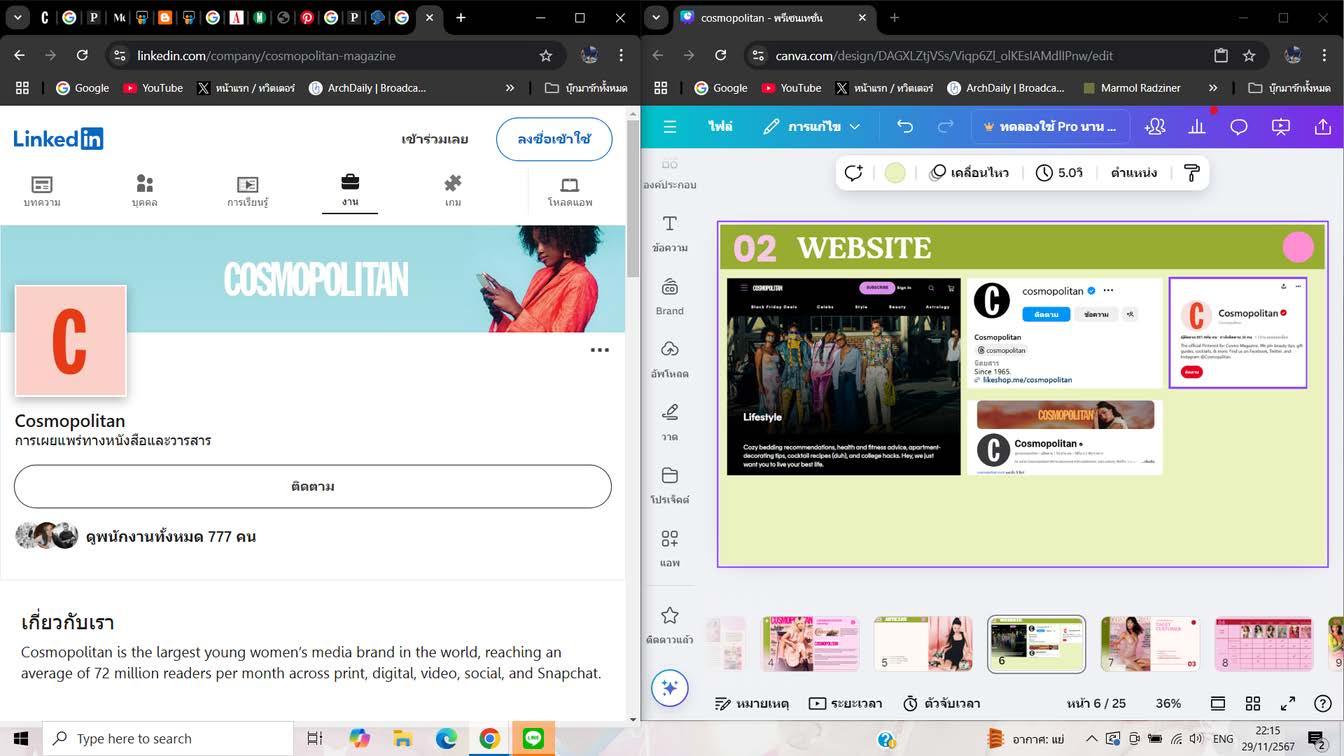Bookmark the Canva page with the star

[1249, 56]
